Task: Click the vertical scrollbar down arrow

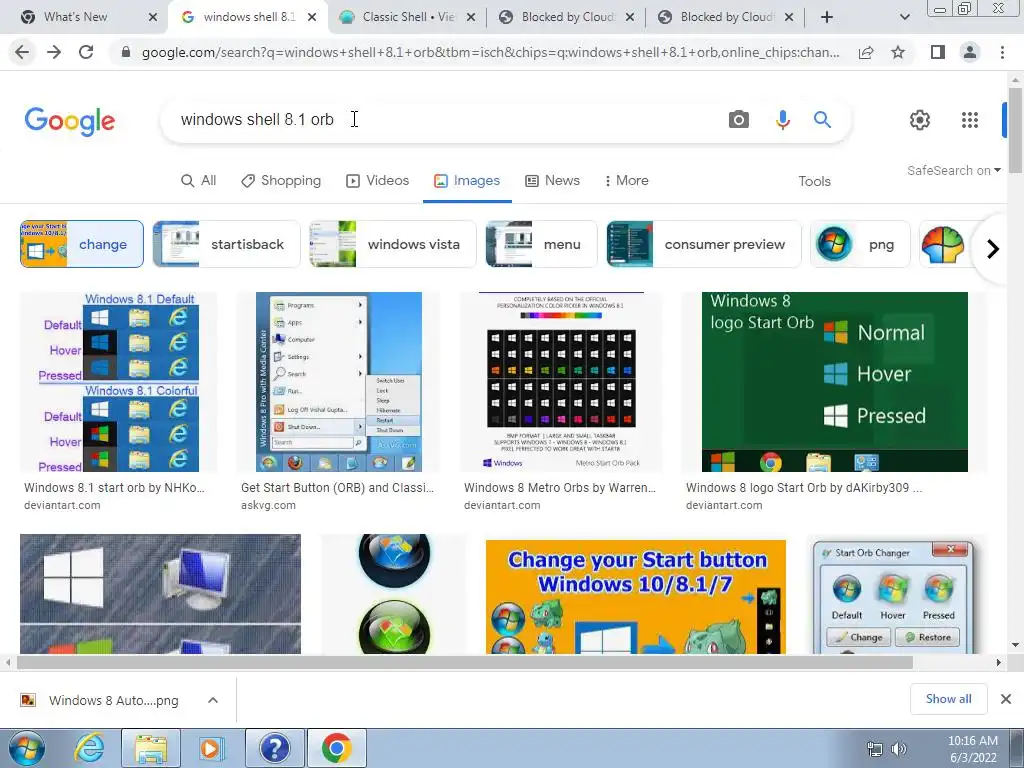Action: pyautogui.click(x=1016, y=645)
